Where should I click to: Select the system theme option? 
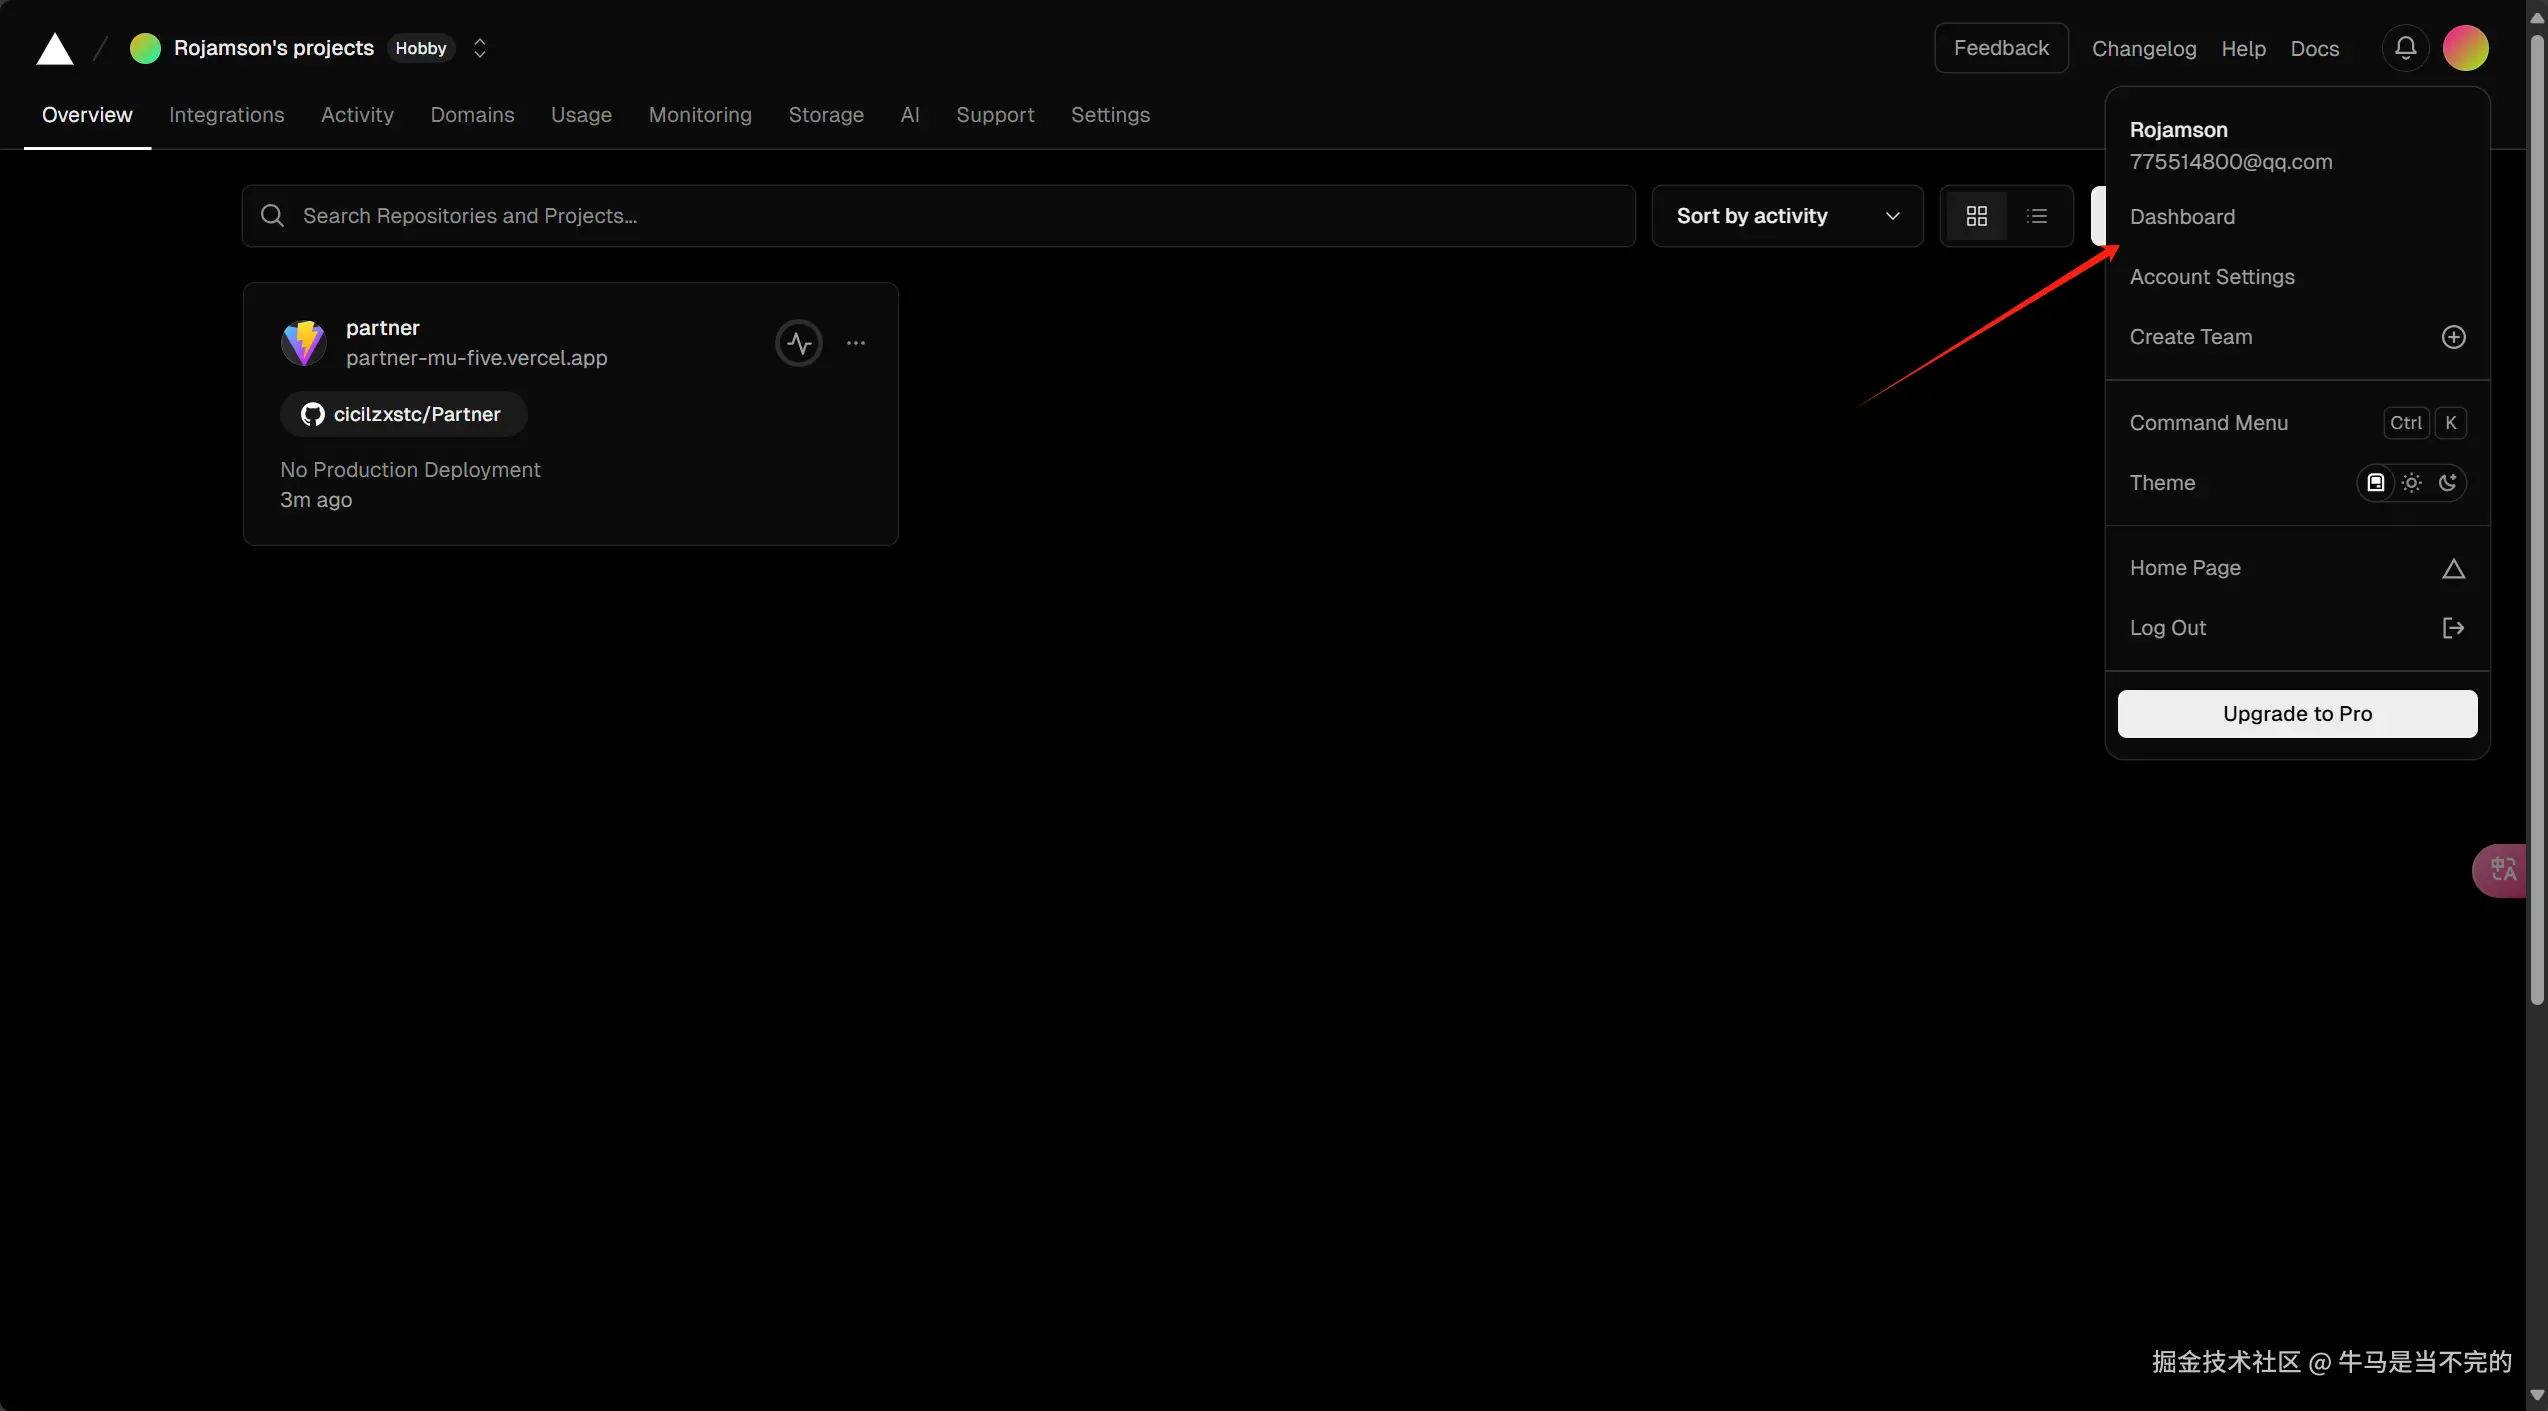2376,483
